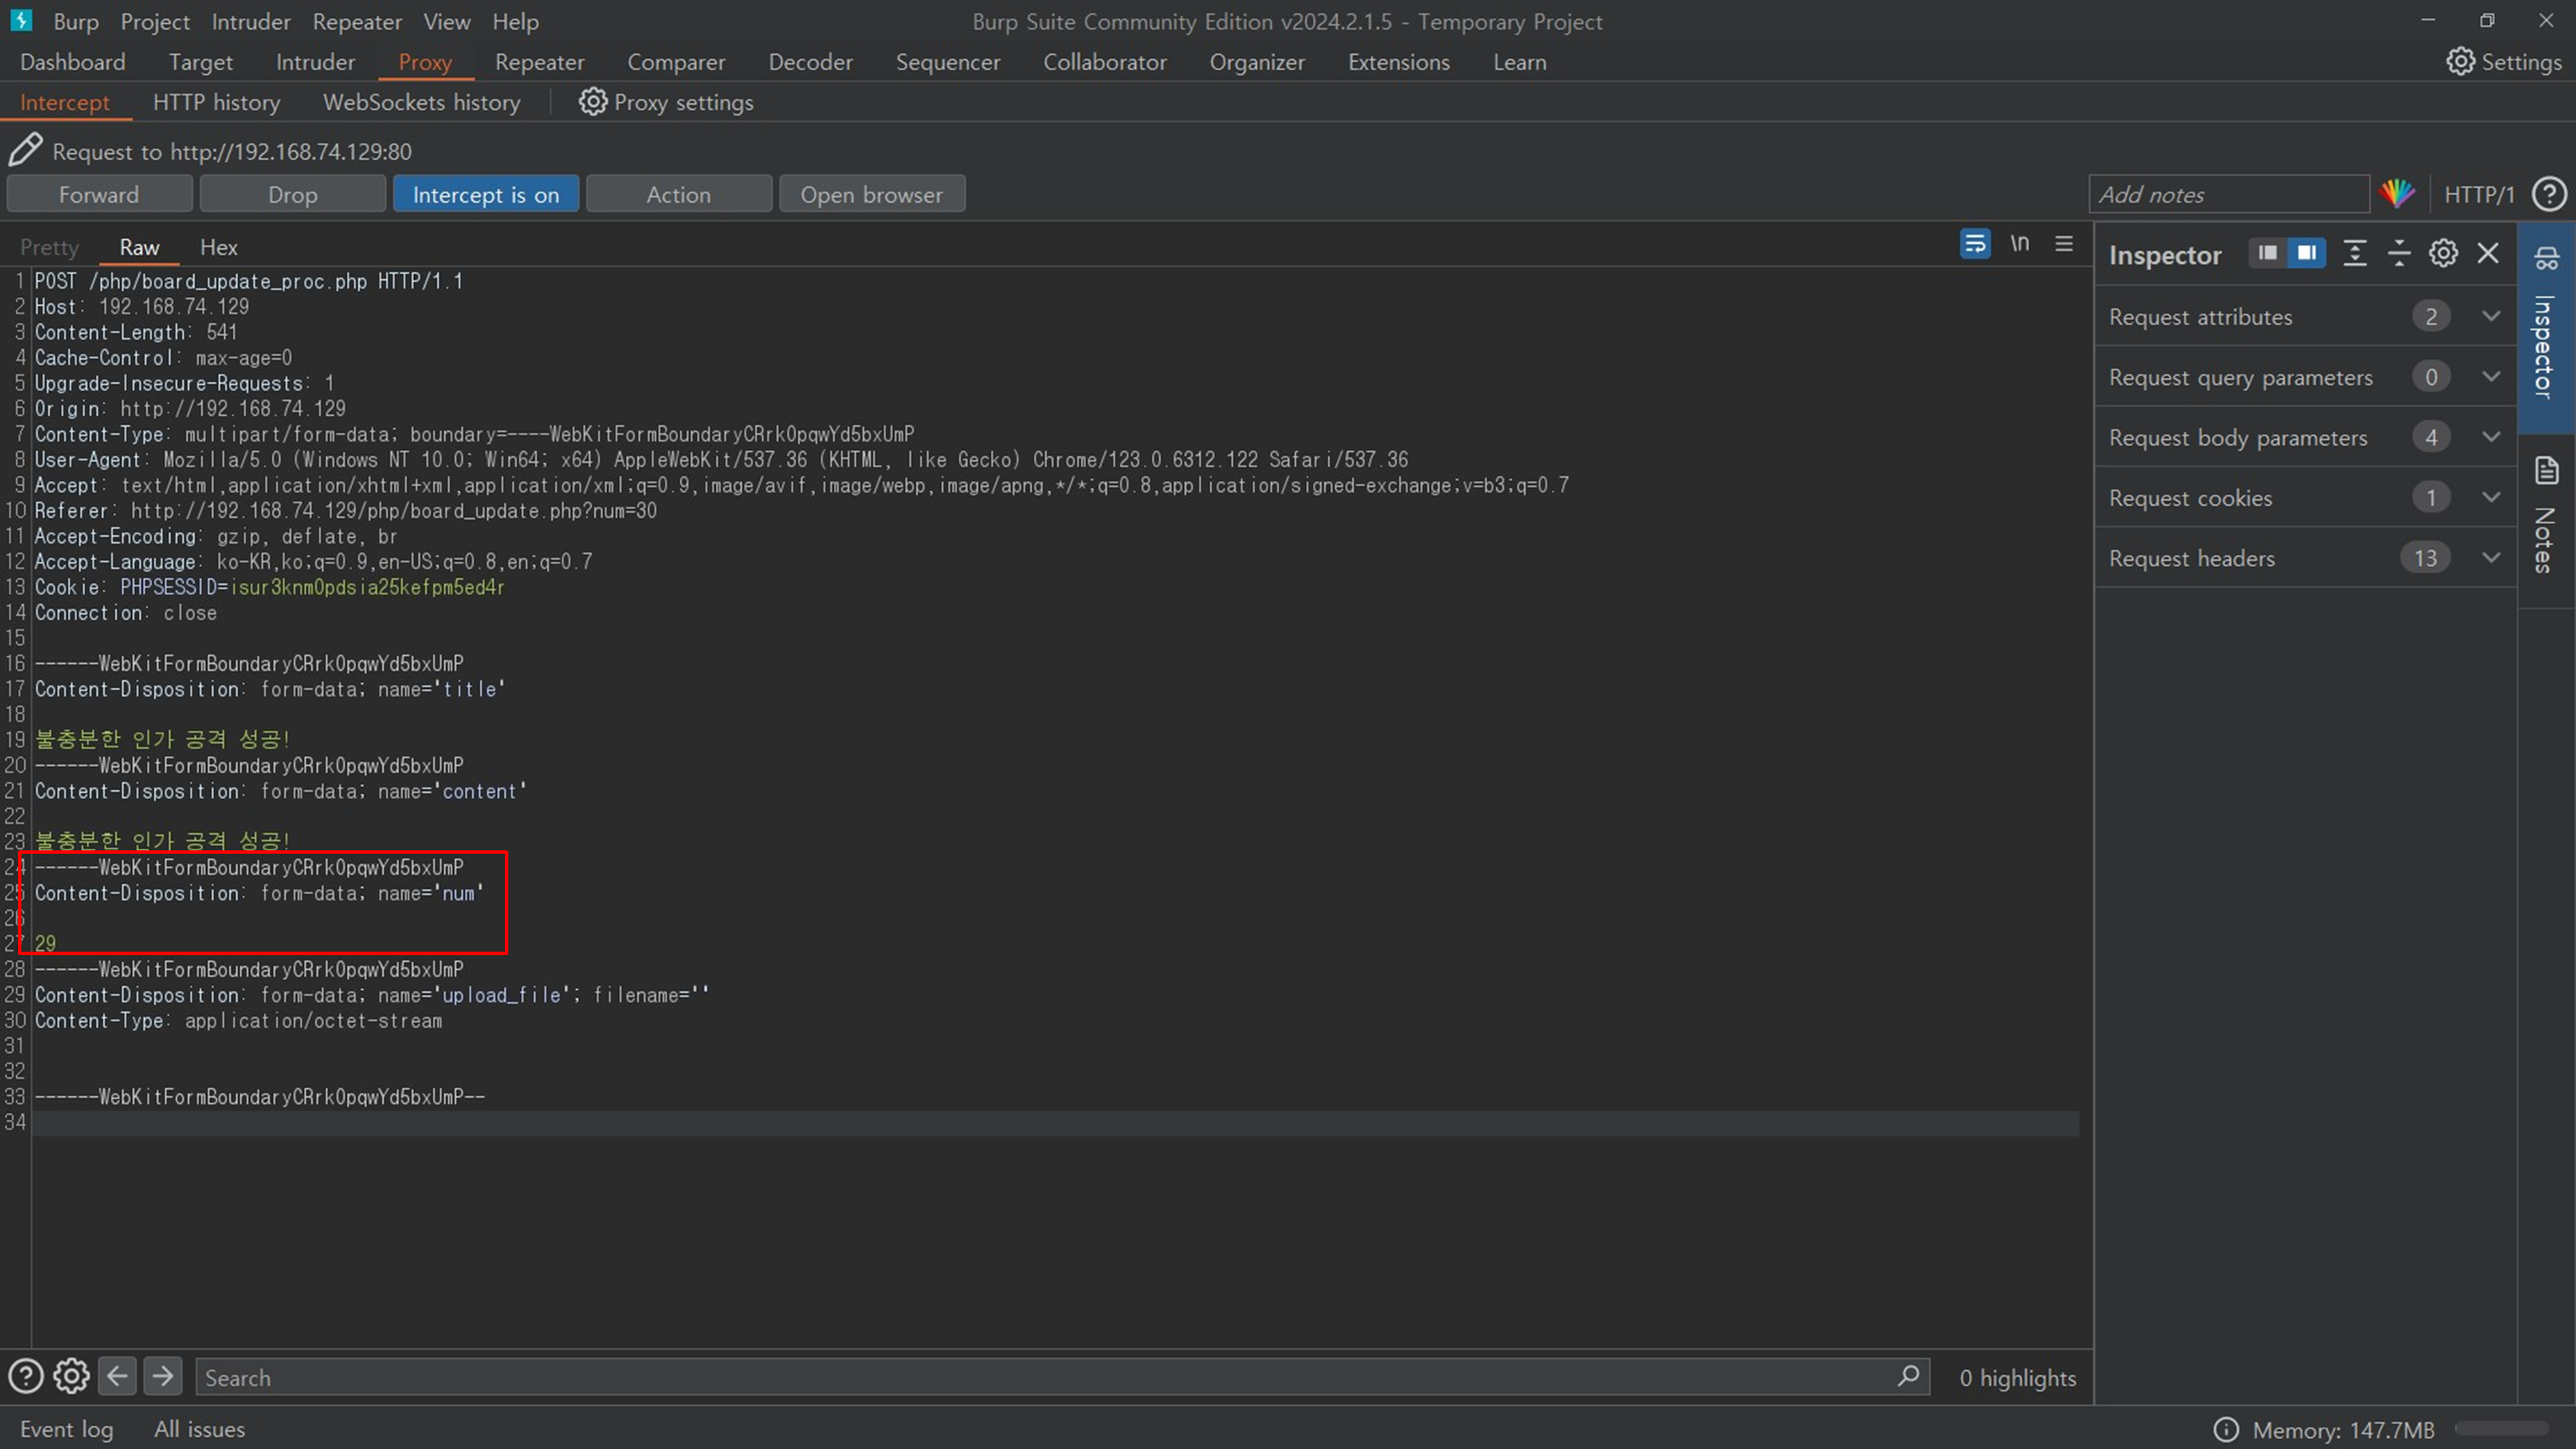
Task: Open Event log in status bar
Action: 66,1429
